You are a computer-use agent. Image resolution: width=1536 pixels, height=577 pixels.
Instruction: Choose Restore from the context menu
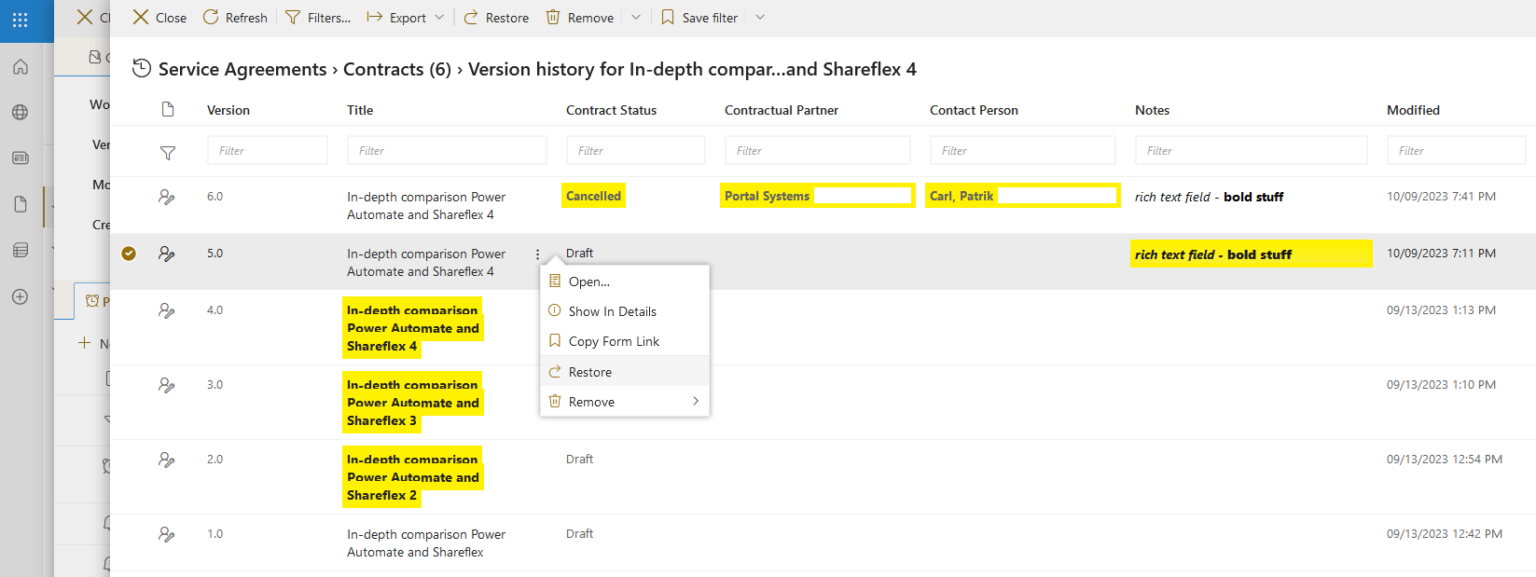[590, 372]
